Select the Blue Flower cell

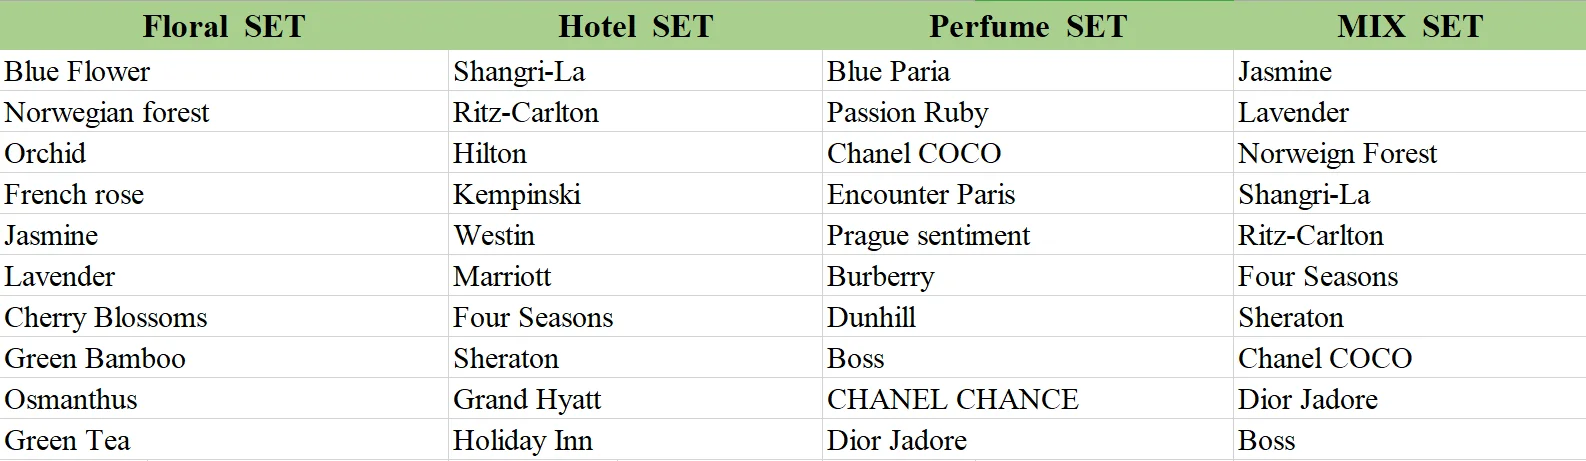tap(224, 71)
